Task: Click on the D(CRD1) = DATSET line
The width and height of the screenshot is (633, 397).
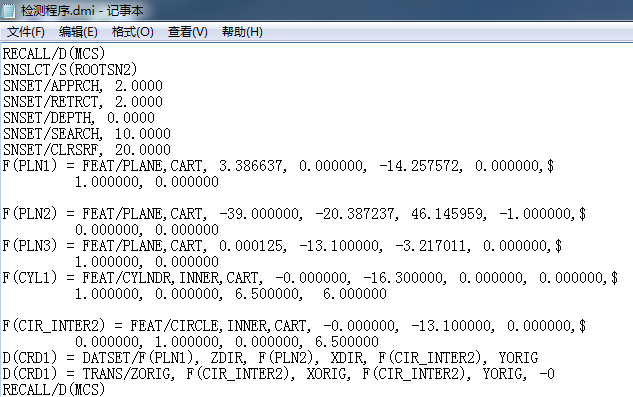Action: [270, 358]
